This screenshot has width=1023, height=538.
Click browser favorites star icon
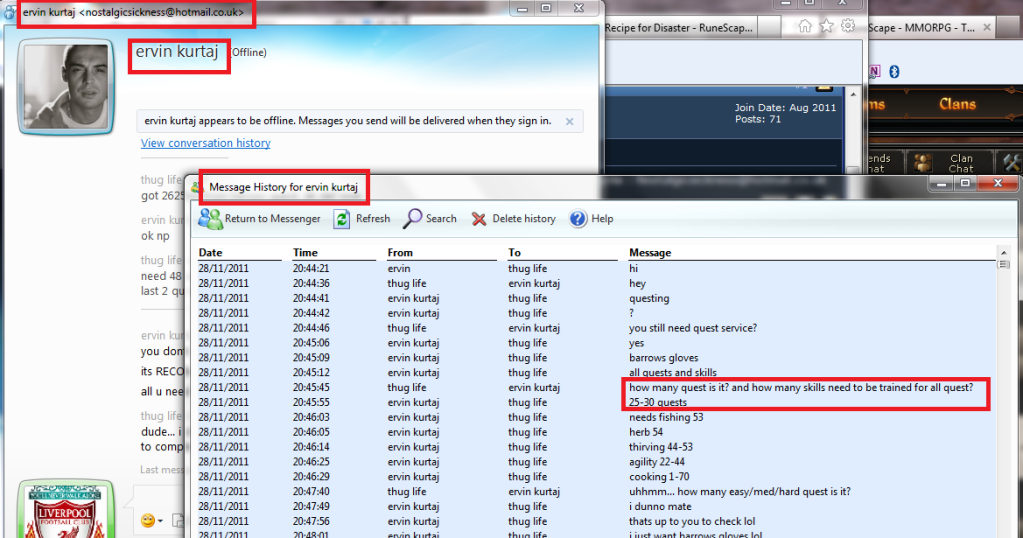click(827, 26)
